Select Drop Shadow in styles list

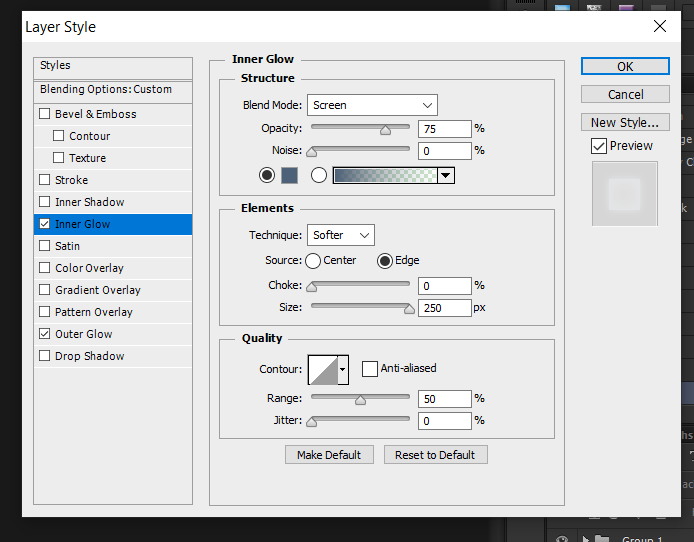pyautogui.click(x=89, y=356)
